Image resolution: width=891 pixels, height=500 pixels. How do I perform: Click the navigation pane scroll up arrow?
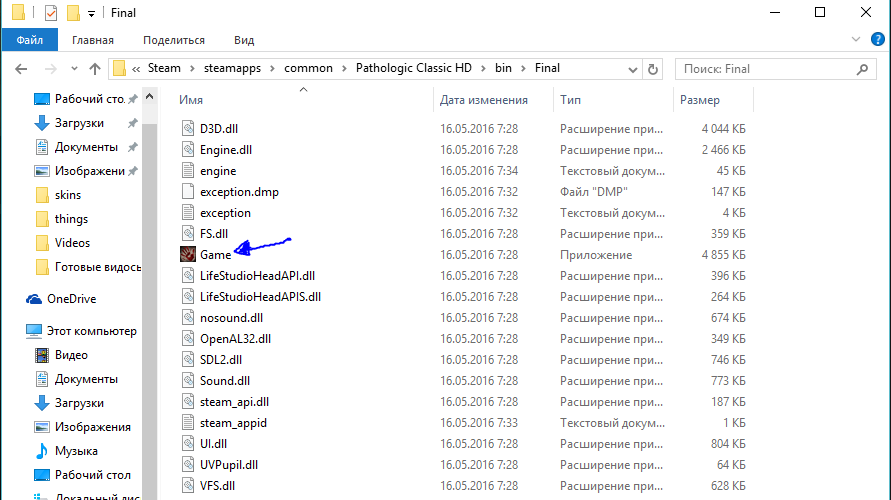(149, 97)
